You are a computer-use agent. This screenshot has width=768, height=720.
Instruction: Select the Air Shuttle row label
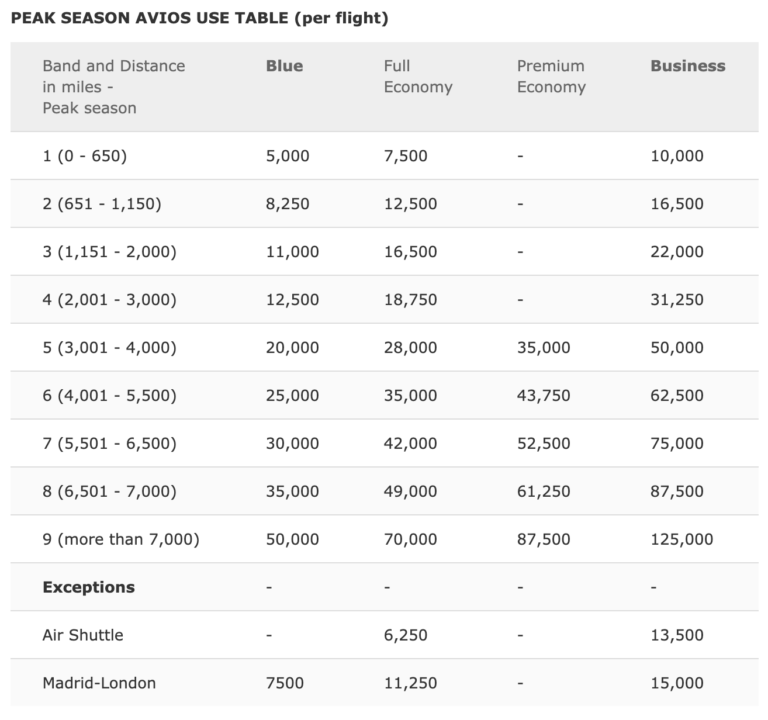pos(83,635)
